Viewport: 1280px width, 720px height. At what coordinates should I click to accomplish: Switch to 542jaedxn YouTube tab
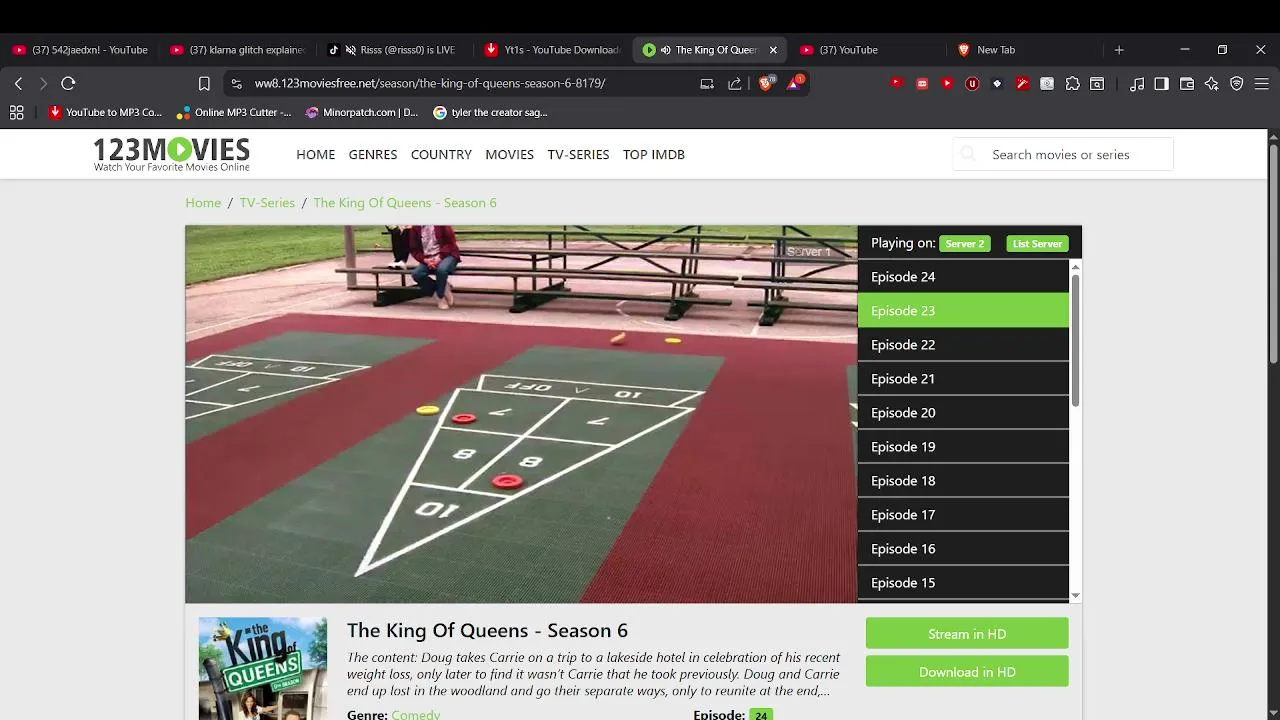(81, 50)
